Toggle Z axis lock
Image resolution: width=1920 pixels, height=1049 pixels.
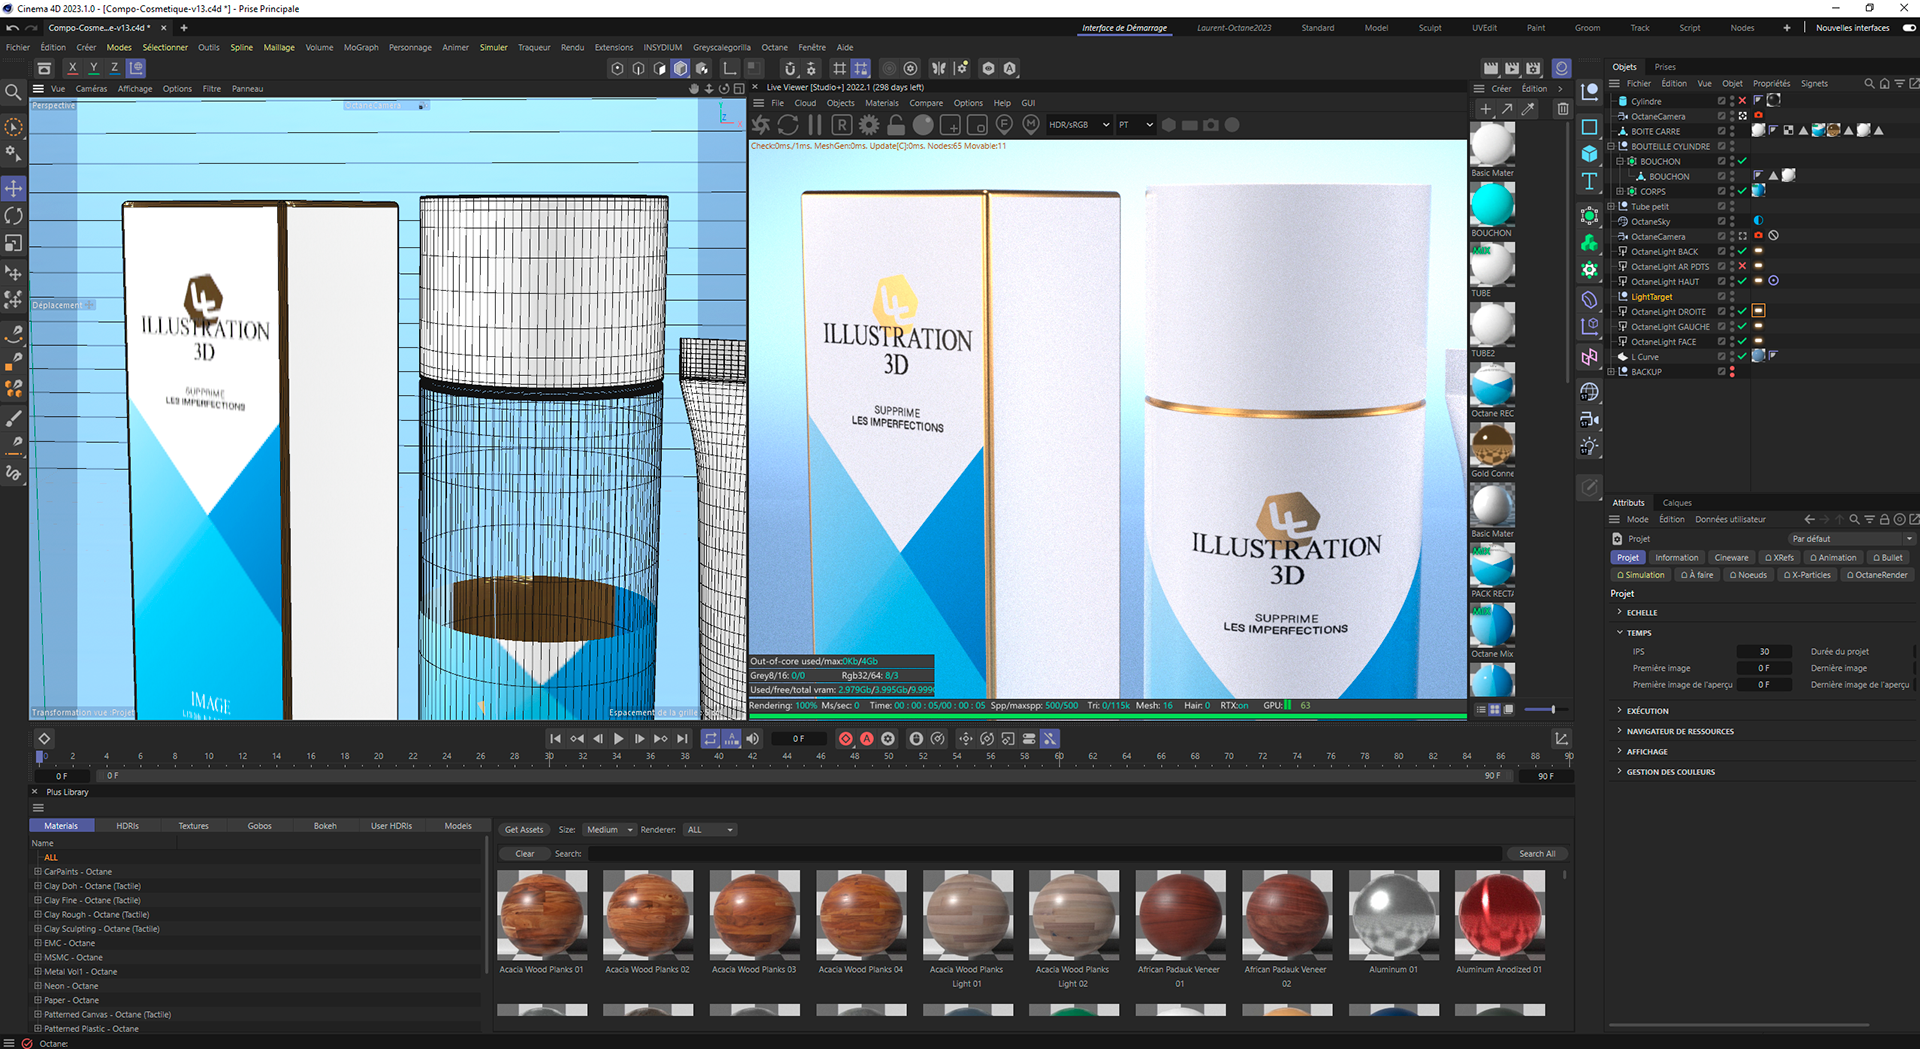point(114,68)
